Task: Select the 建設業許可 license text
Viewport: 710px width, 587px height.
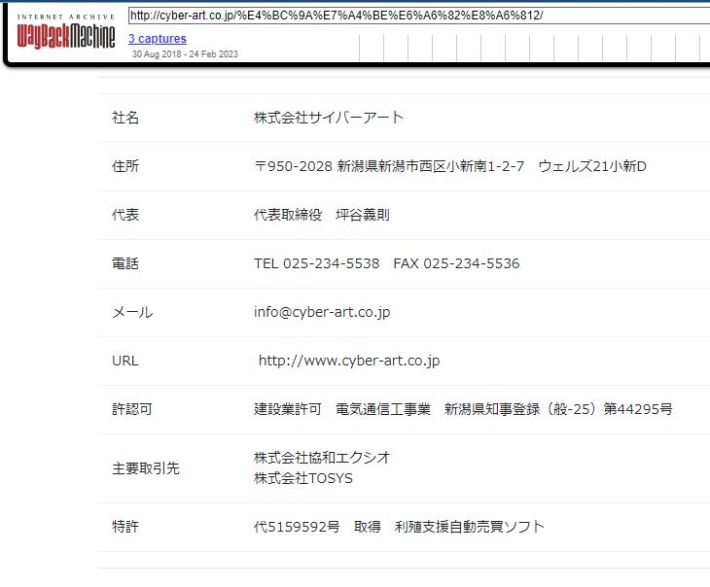Action: (288, 409)
